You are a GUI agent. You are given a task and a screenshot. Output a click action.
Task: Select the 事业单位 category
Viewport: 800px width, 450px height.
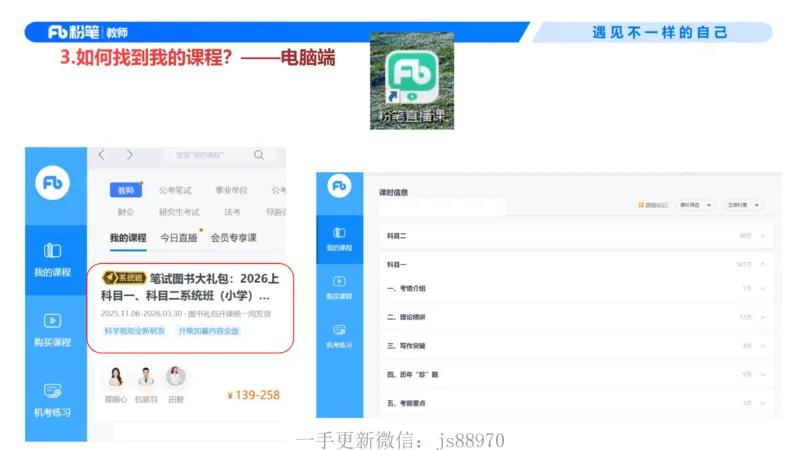(231, 190)
